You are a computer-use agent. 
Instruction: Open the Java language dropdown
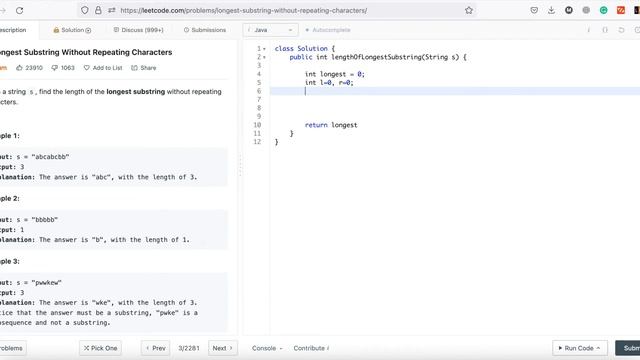tap(270, 30)
